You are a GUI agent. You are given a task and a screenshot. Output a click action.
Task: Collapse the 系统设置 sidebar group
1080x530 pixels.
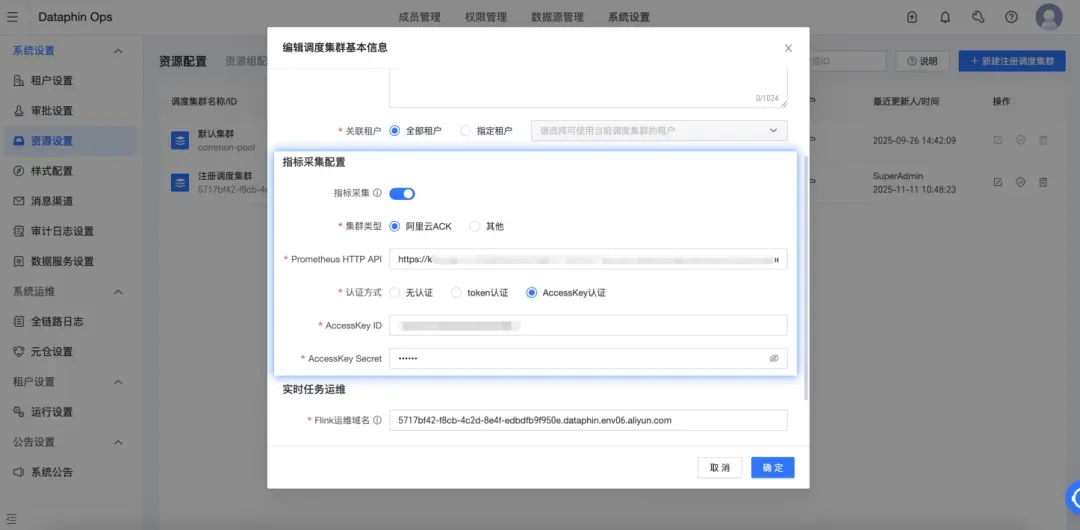(x=118, y=51)
